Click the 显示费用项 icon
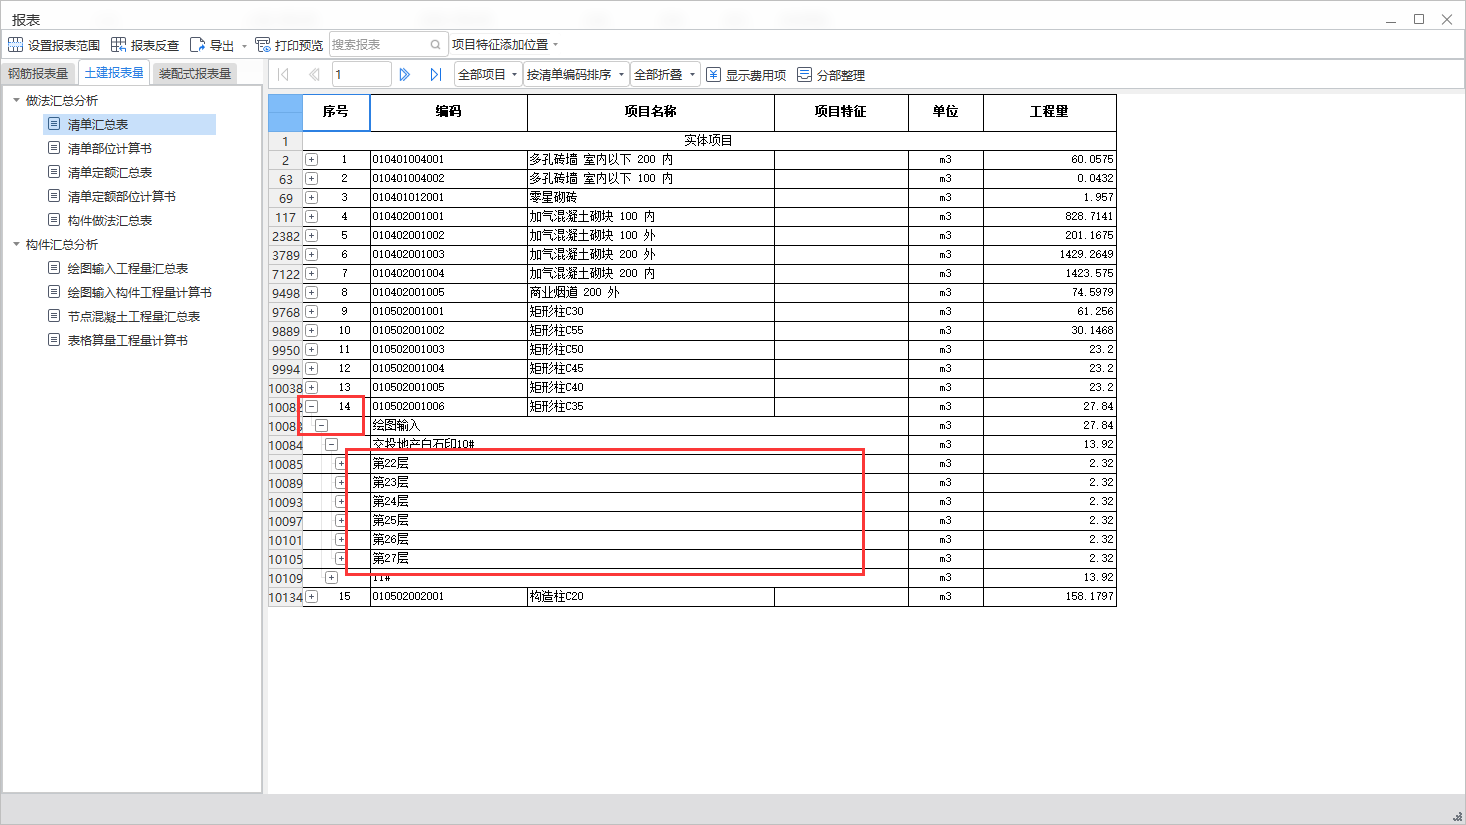Image resolution: width=1466 pixels, height=825 pixels. [713, 75]
